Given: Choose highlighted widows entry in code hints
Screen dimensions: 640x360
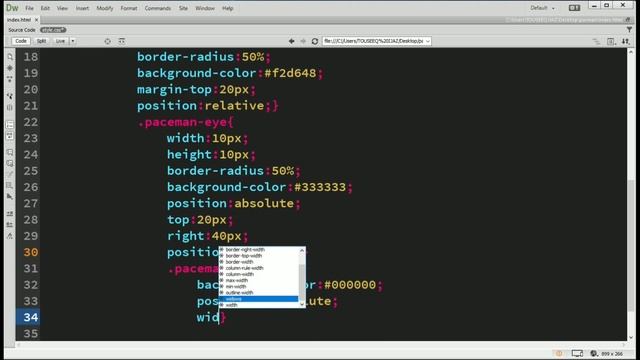Looking at the screenshot, I should (x=259, y=299).
